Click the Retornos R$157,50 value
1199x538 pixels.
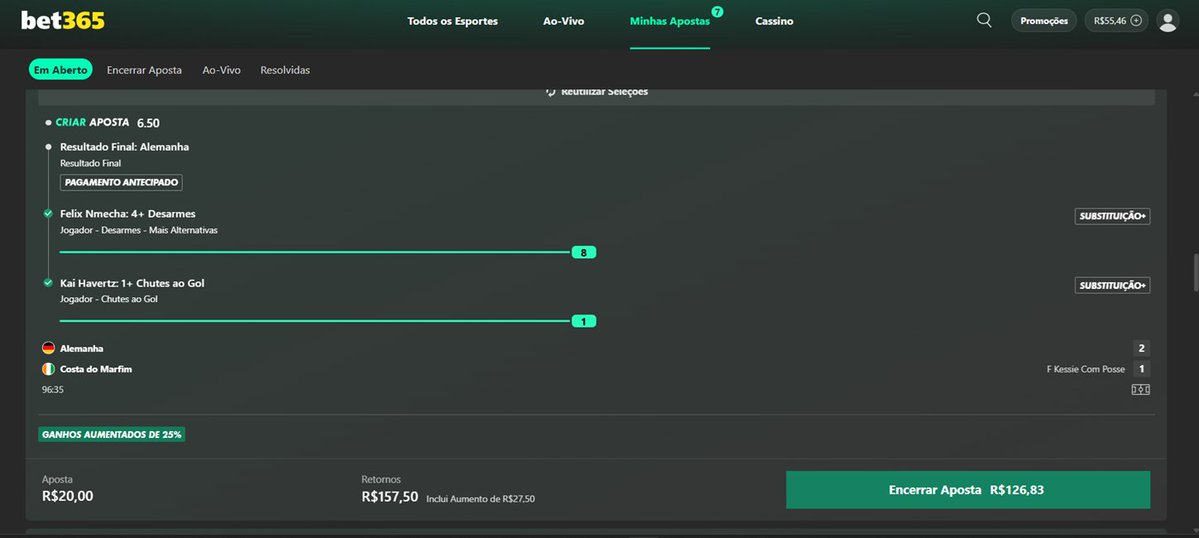tap(390, 496)
